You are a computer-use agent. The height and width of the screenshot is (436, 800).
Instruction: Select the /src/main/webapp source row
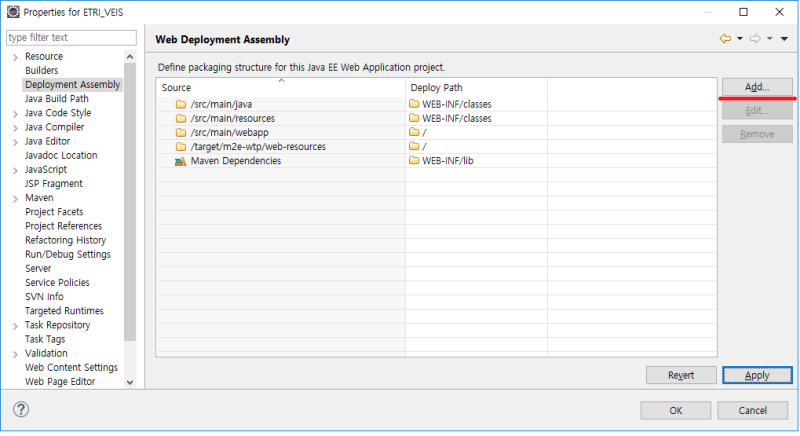coord(229,133)
